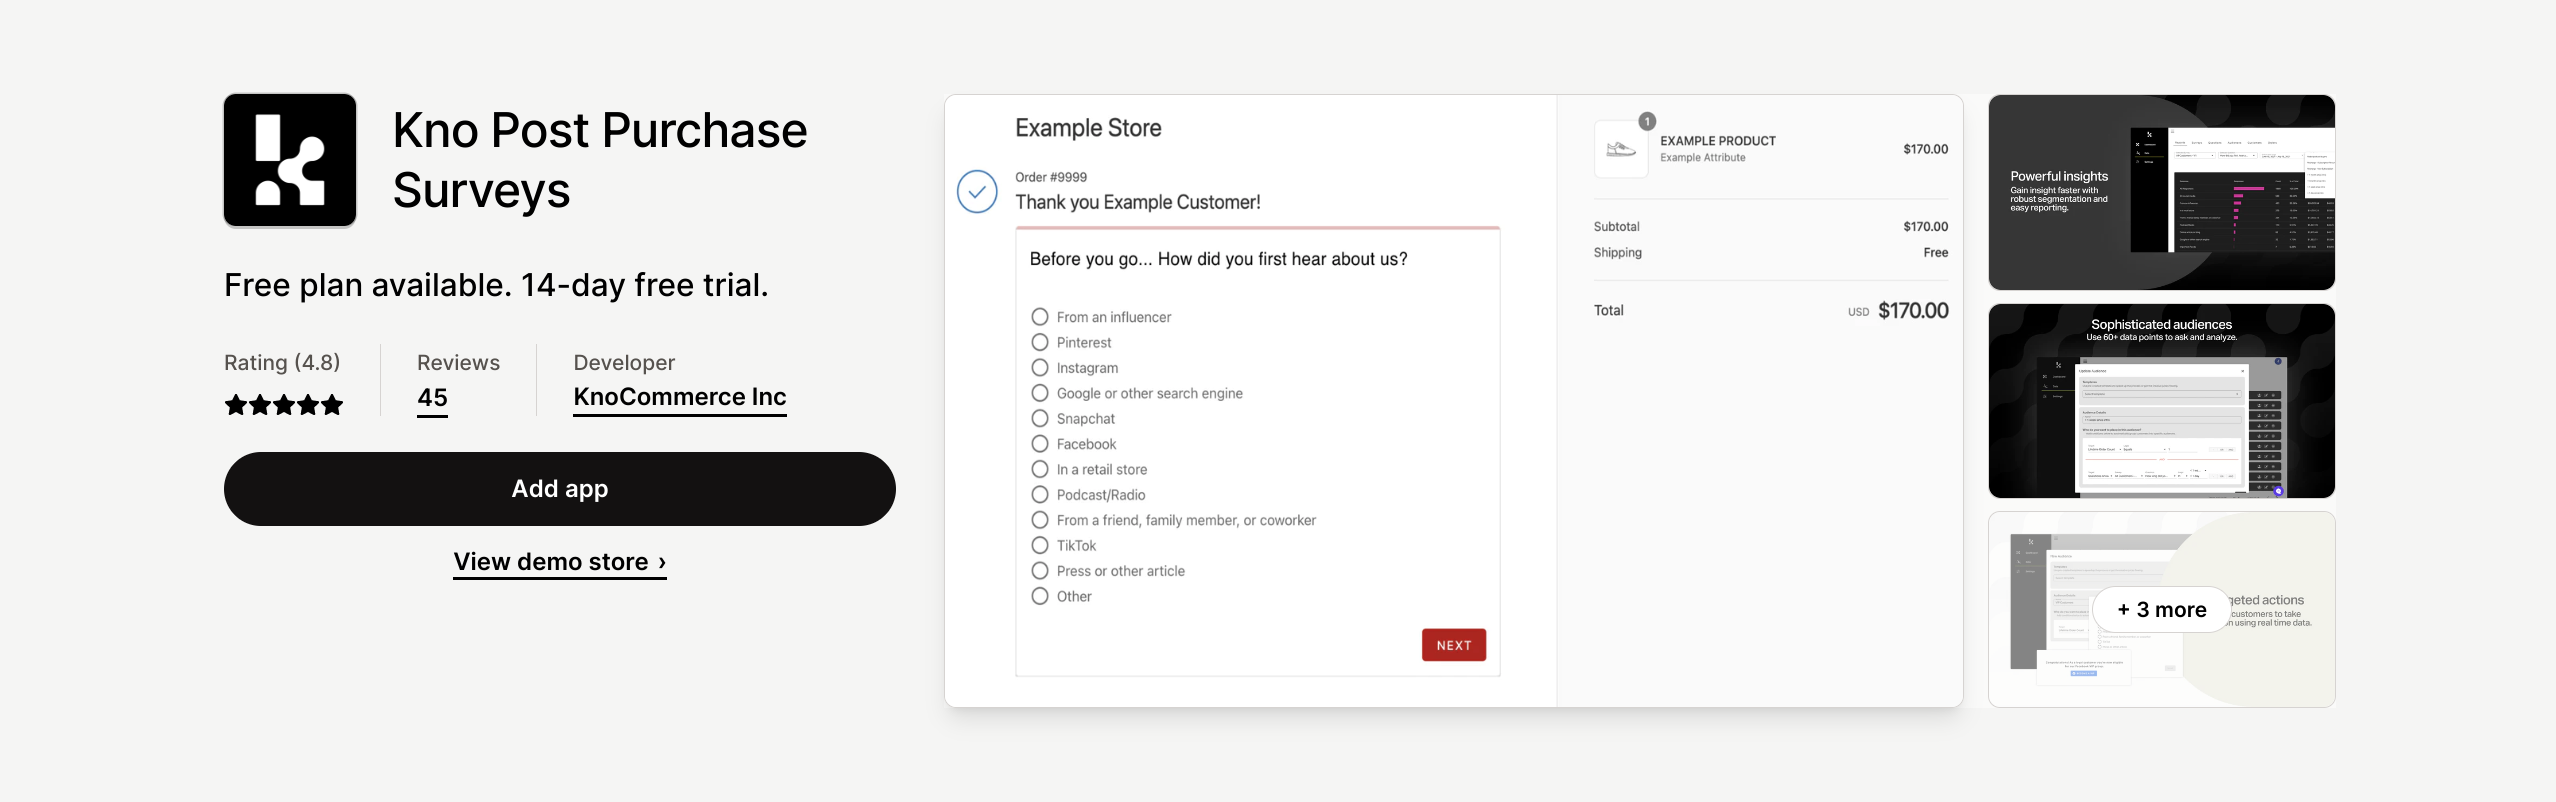Image resolution: width=2556 pixels, height=802 pixels.
Task: Click the Total '$170.00' amount
Action: click(1913, 311)
